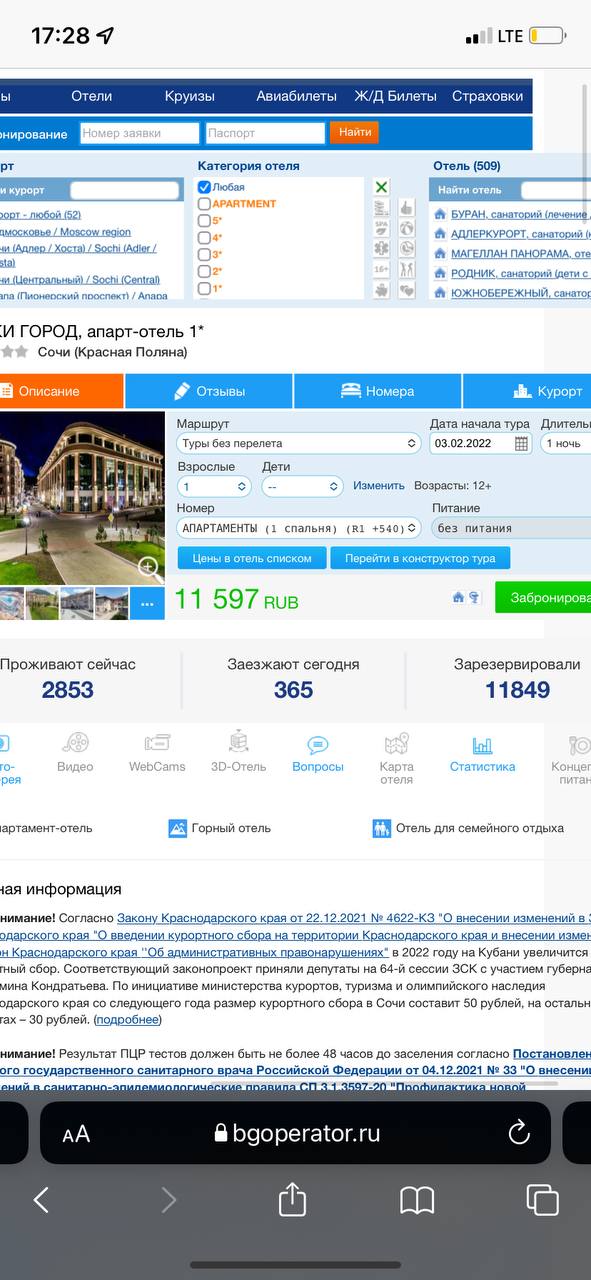Open the Видео film reel icon
Image resolution: width=591 pixels, height=1280 pixels.
click(75, 743)
